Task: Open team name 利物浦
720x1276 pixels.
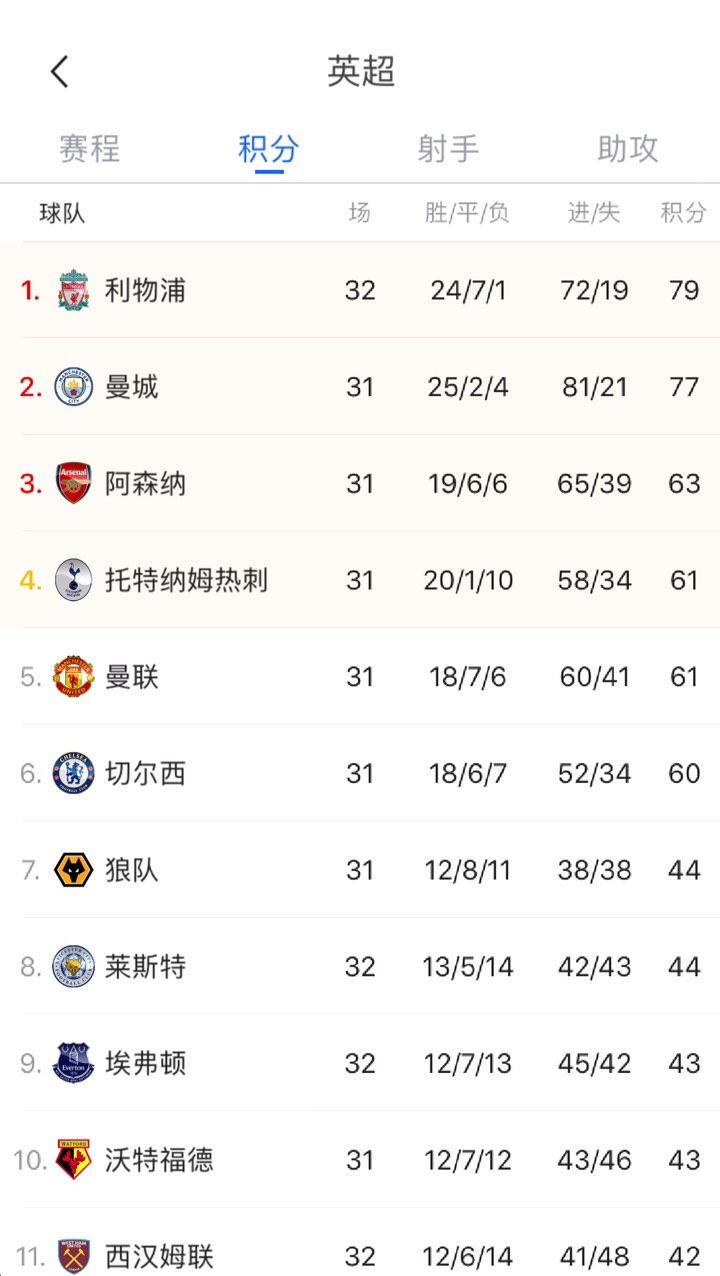Action: tap(146, 291)
